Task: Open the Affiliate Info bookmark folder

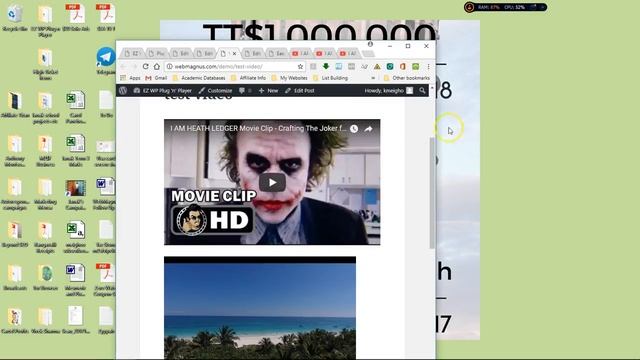Action: tap(248, 78)
